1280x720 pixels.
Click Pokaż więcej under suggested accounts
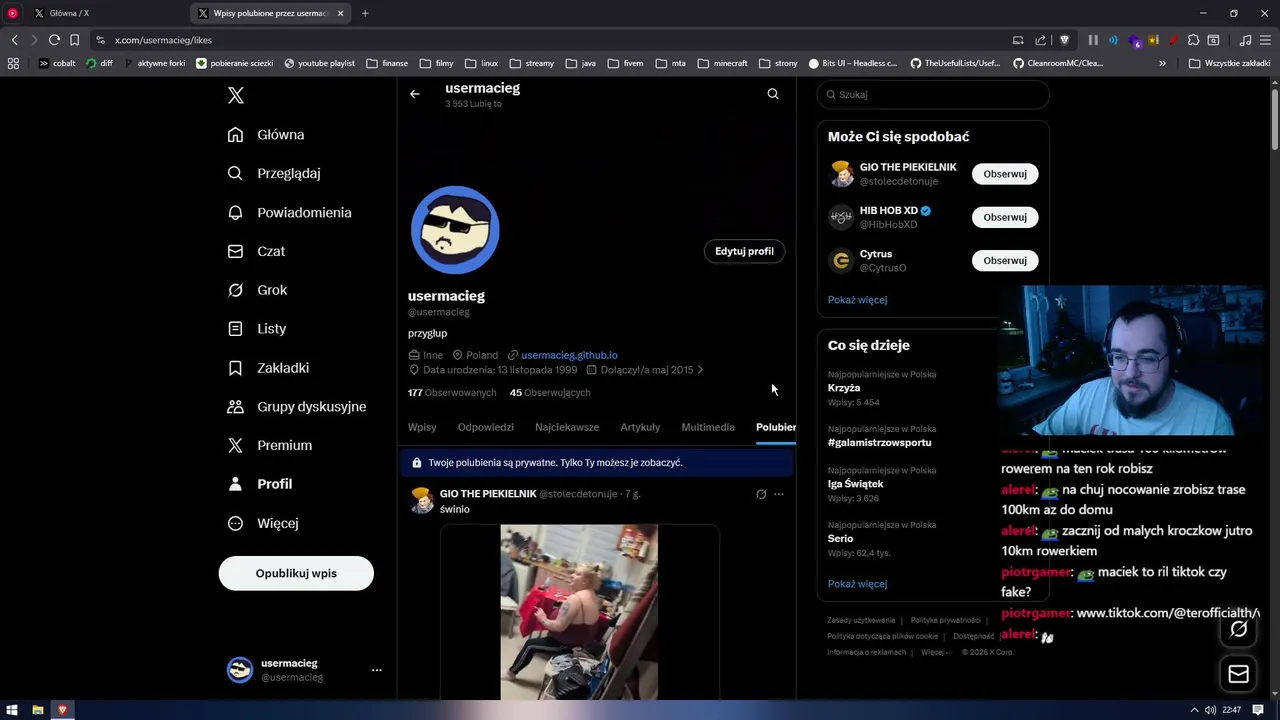pos(857,300)
